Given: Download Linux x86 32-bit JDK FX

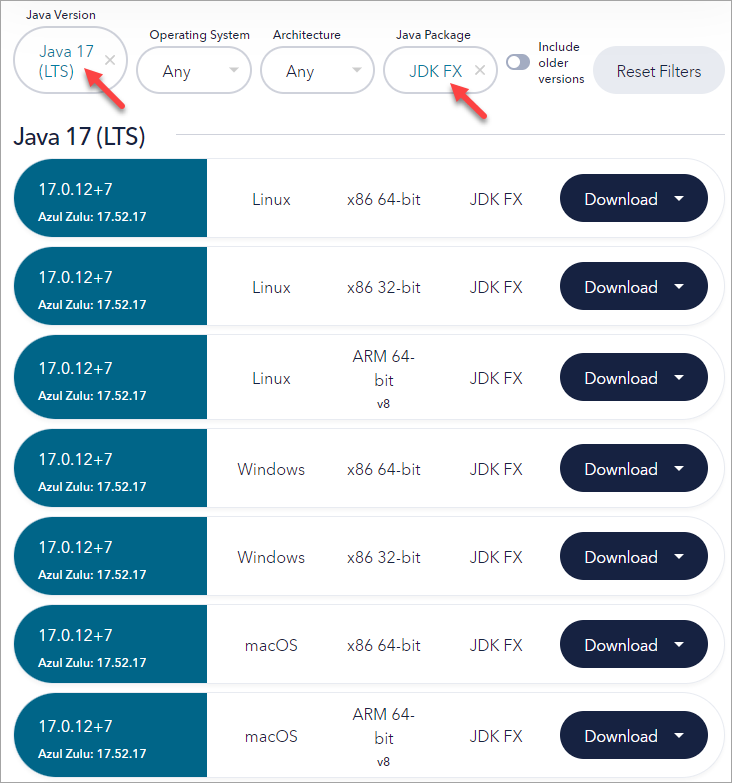Looking at the screenshot, I should tap(620, 287).
